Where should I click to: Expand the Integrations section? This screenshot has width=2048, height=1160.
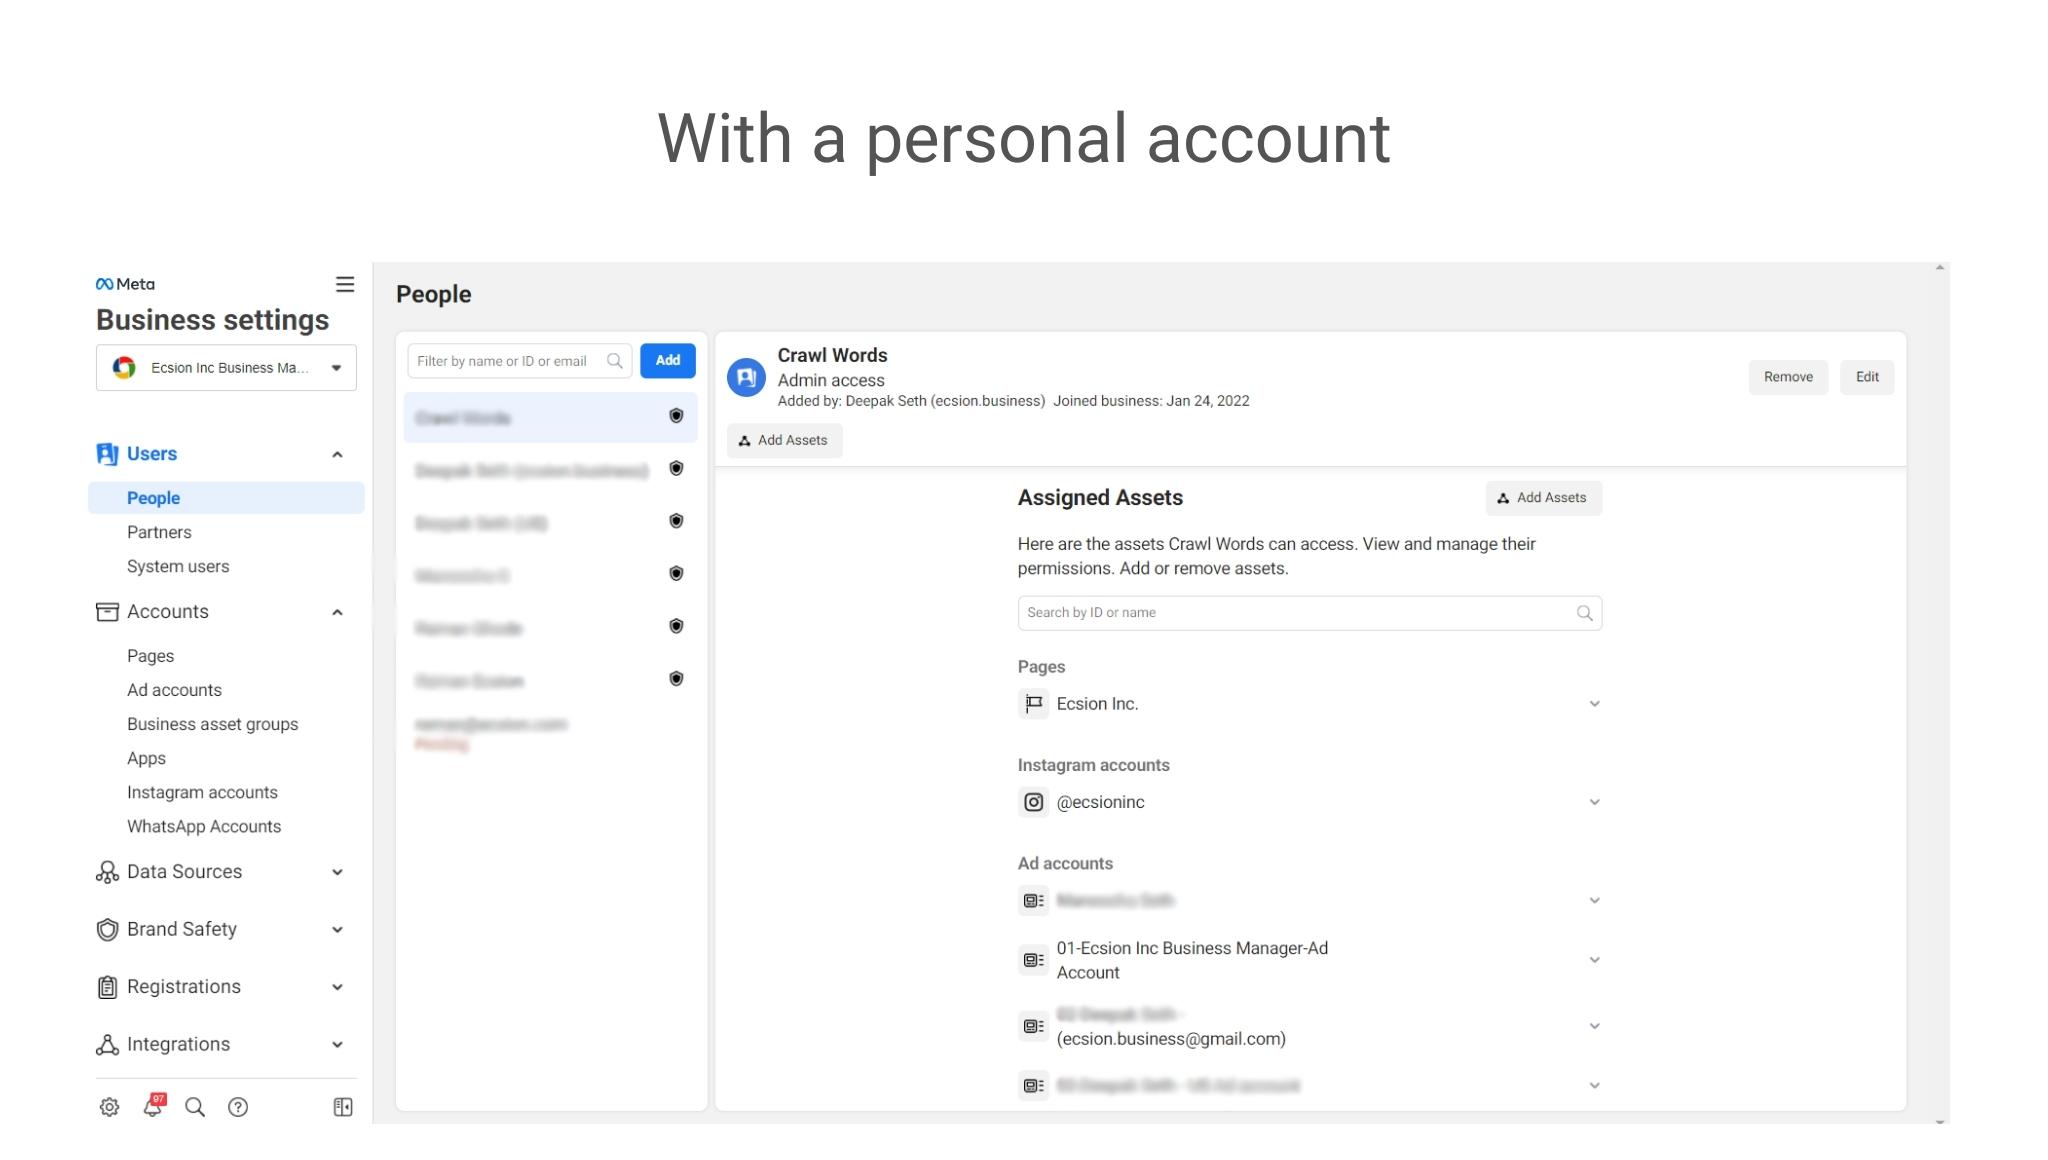tap(338, 1045)
